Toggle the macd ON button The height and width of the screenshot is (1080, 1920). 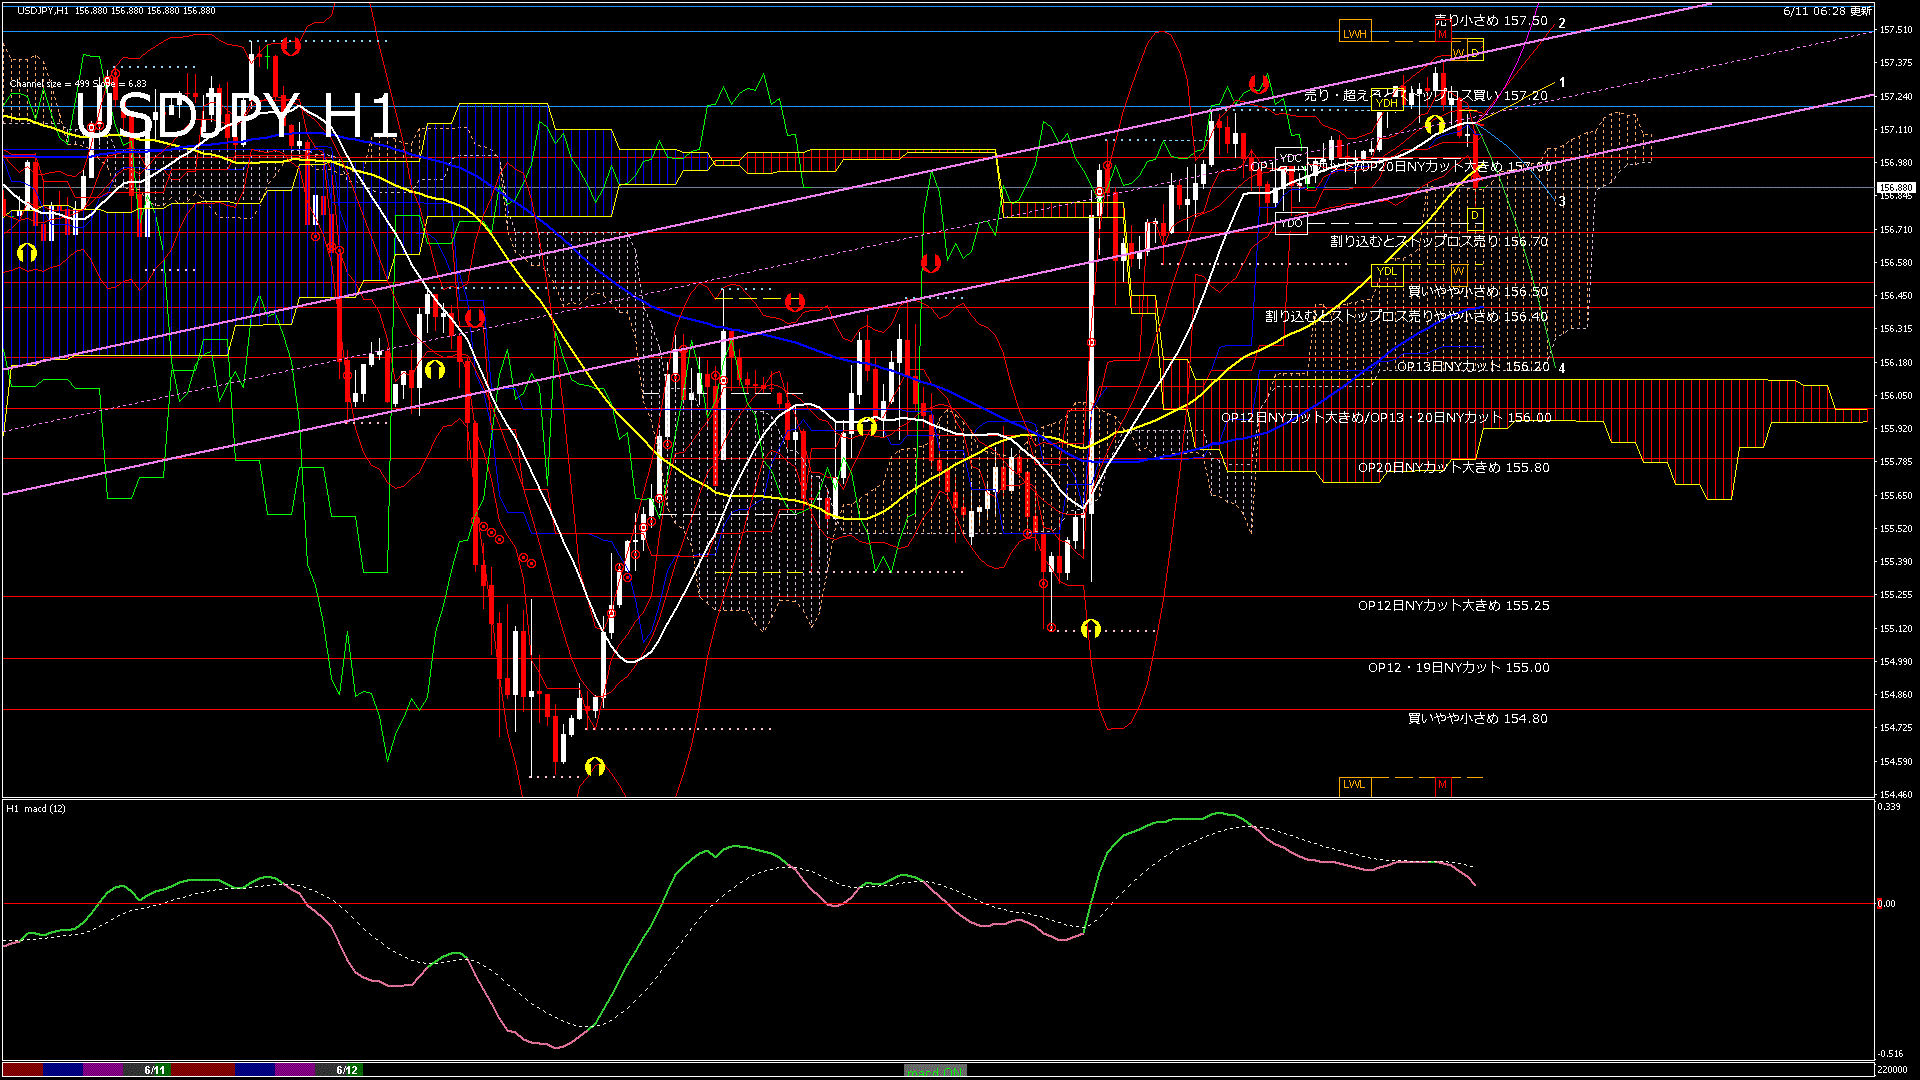[x=935, y=1070]
